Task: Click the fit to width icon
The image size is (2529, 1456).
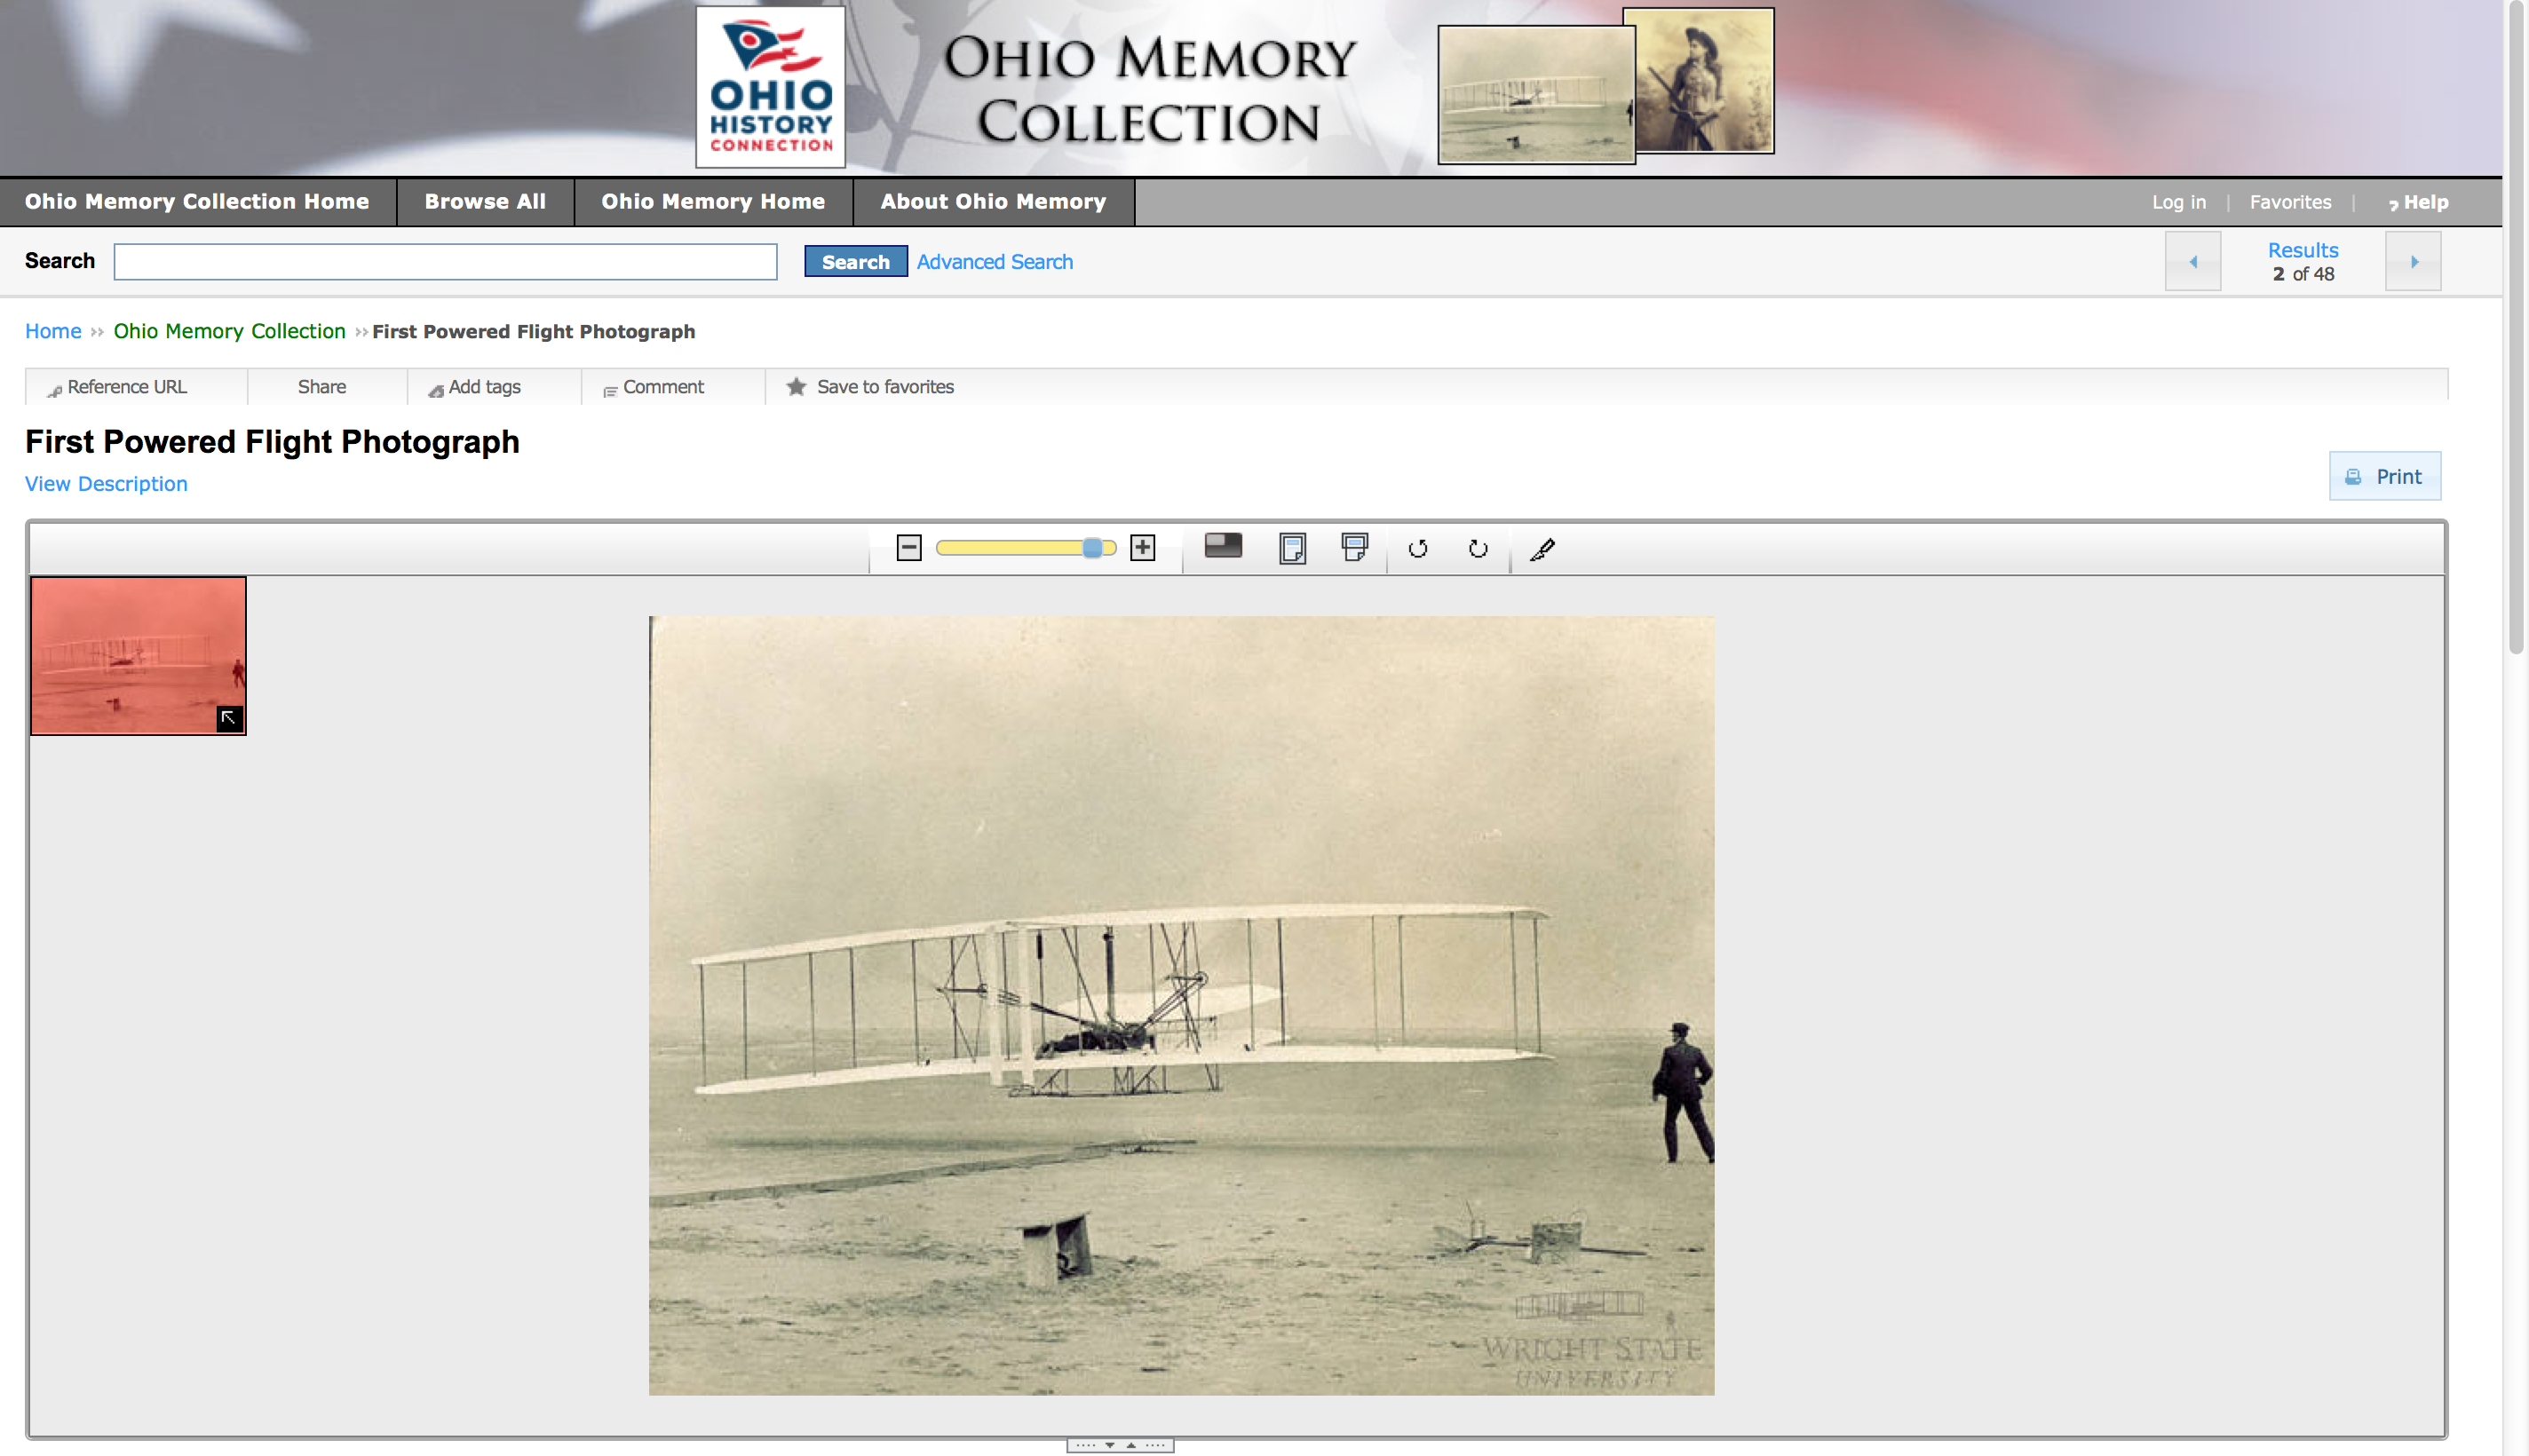Action: pos(1354,547)
